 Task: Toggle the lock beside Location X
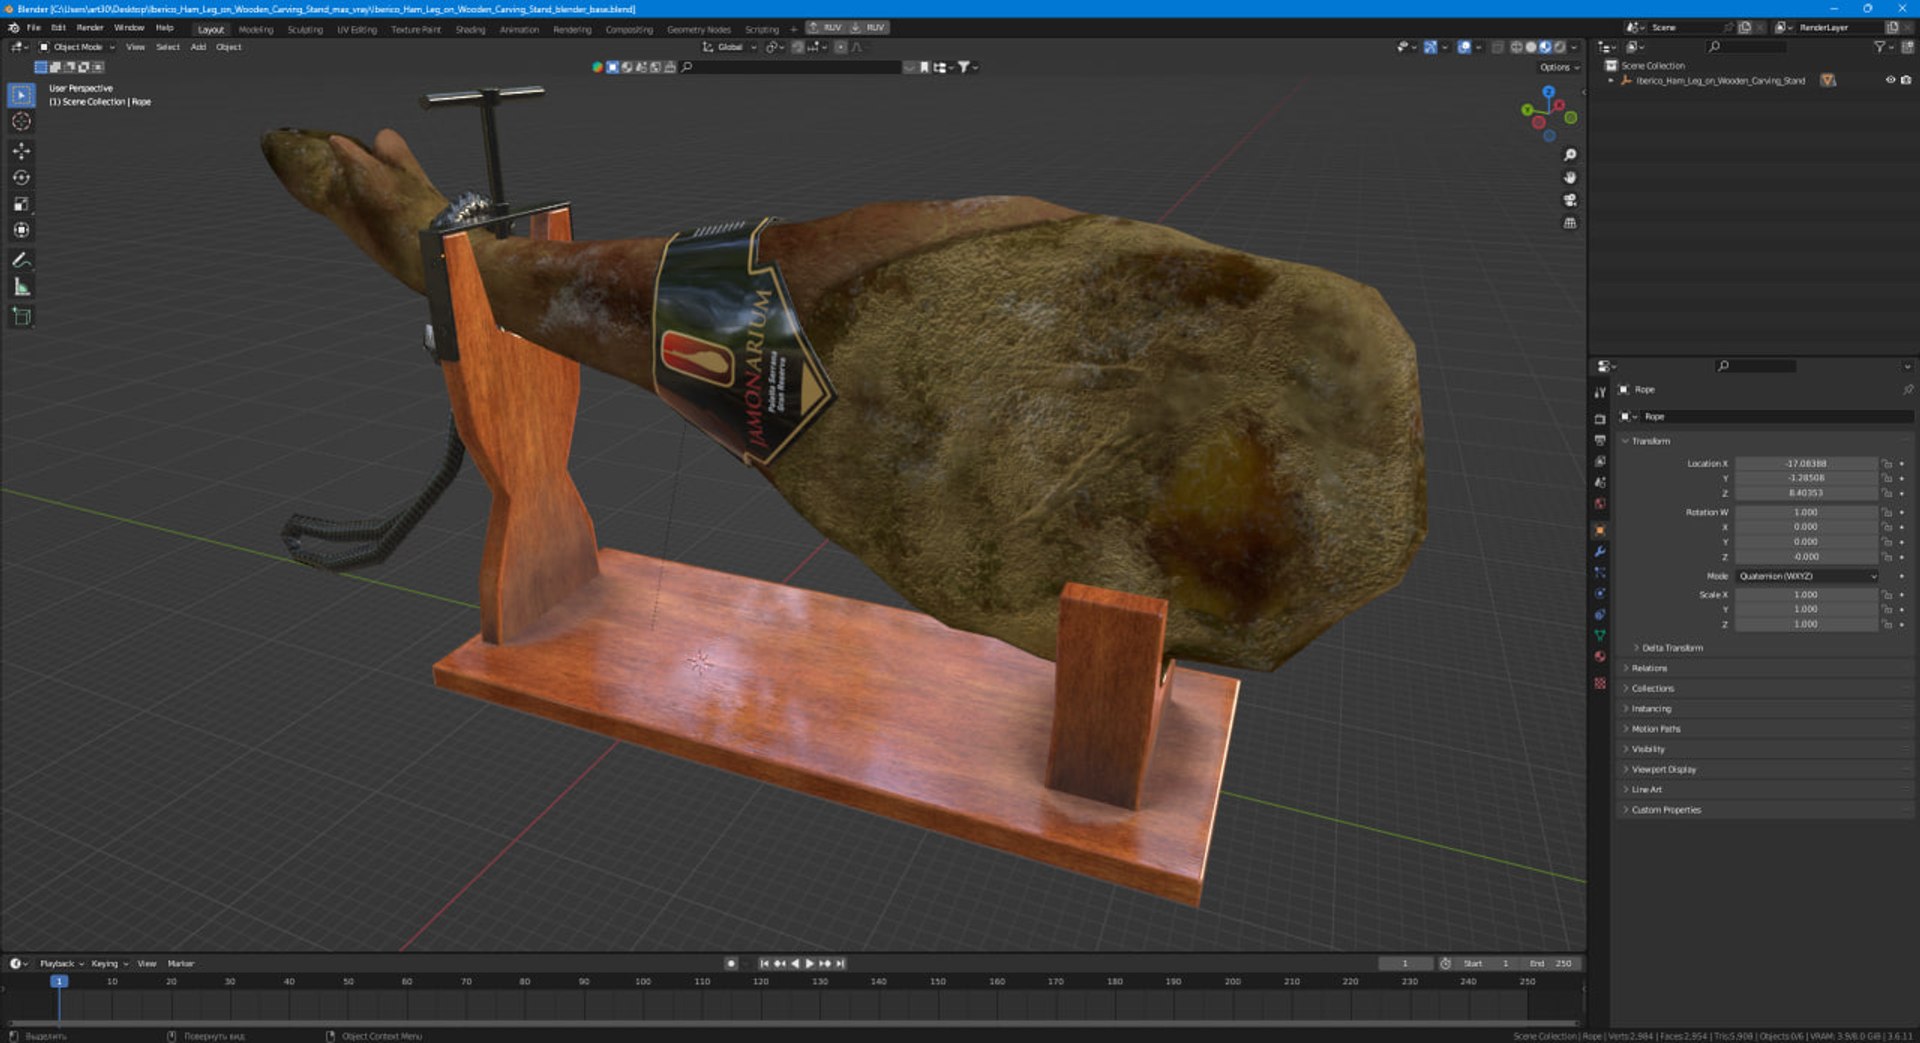pos(1887,464)
